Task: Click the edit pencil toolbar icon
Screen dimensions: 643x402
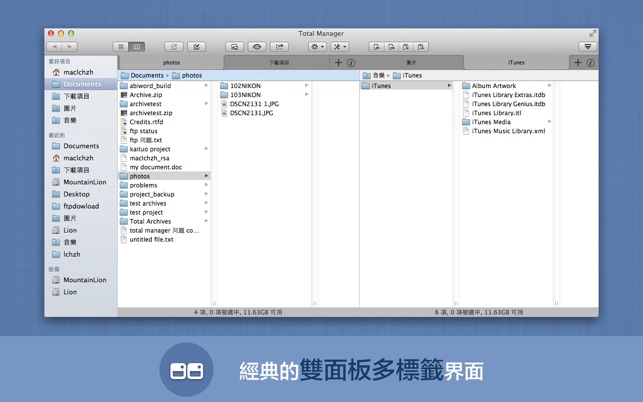Action: pos(196,47)
